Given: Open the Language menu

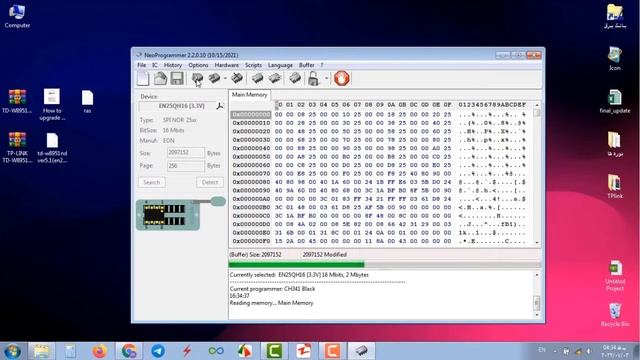Looking at the screenshot, I should click(280, 65).
